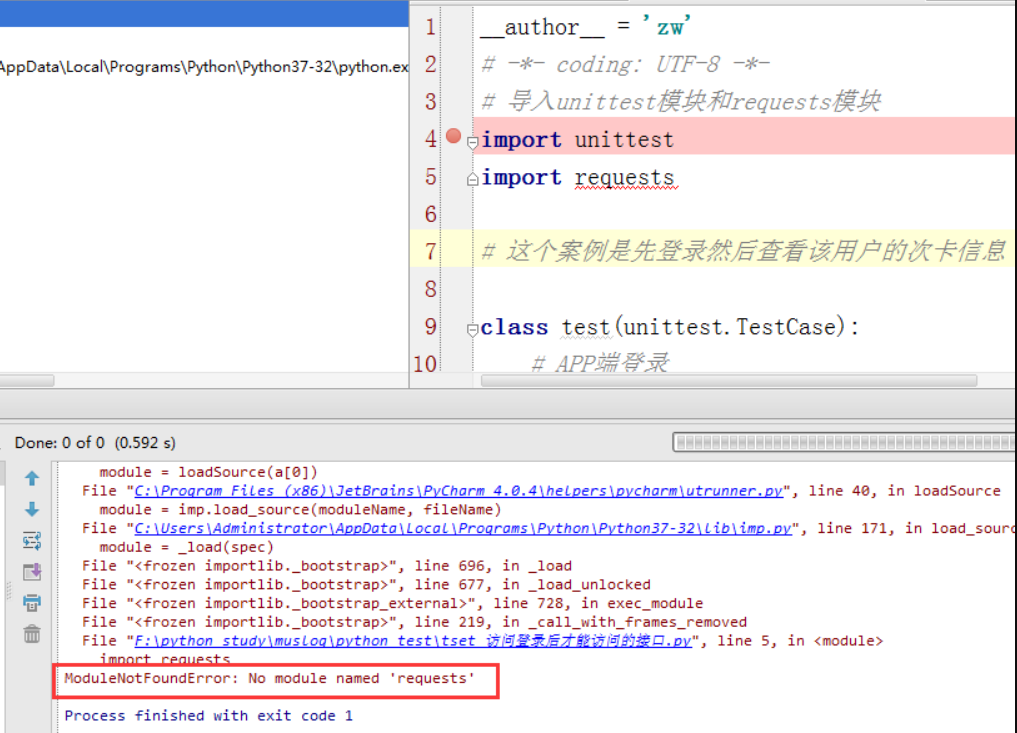
Task: Click fold end marker at line 5
Action: [472, 179]
